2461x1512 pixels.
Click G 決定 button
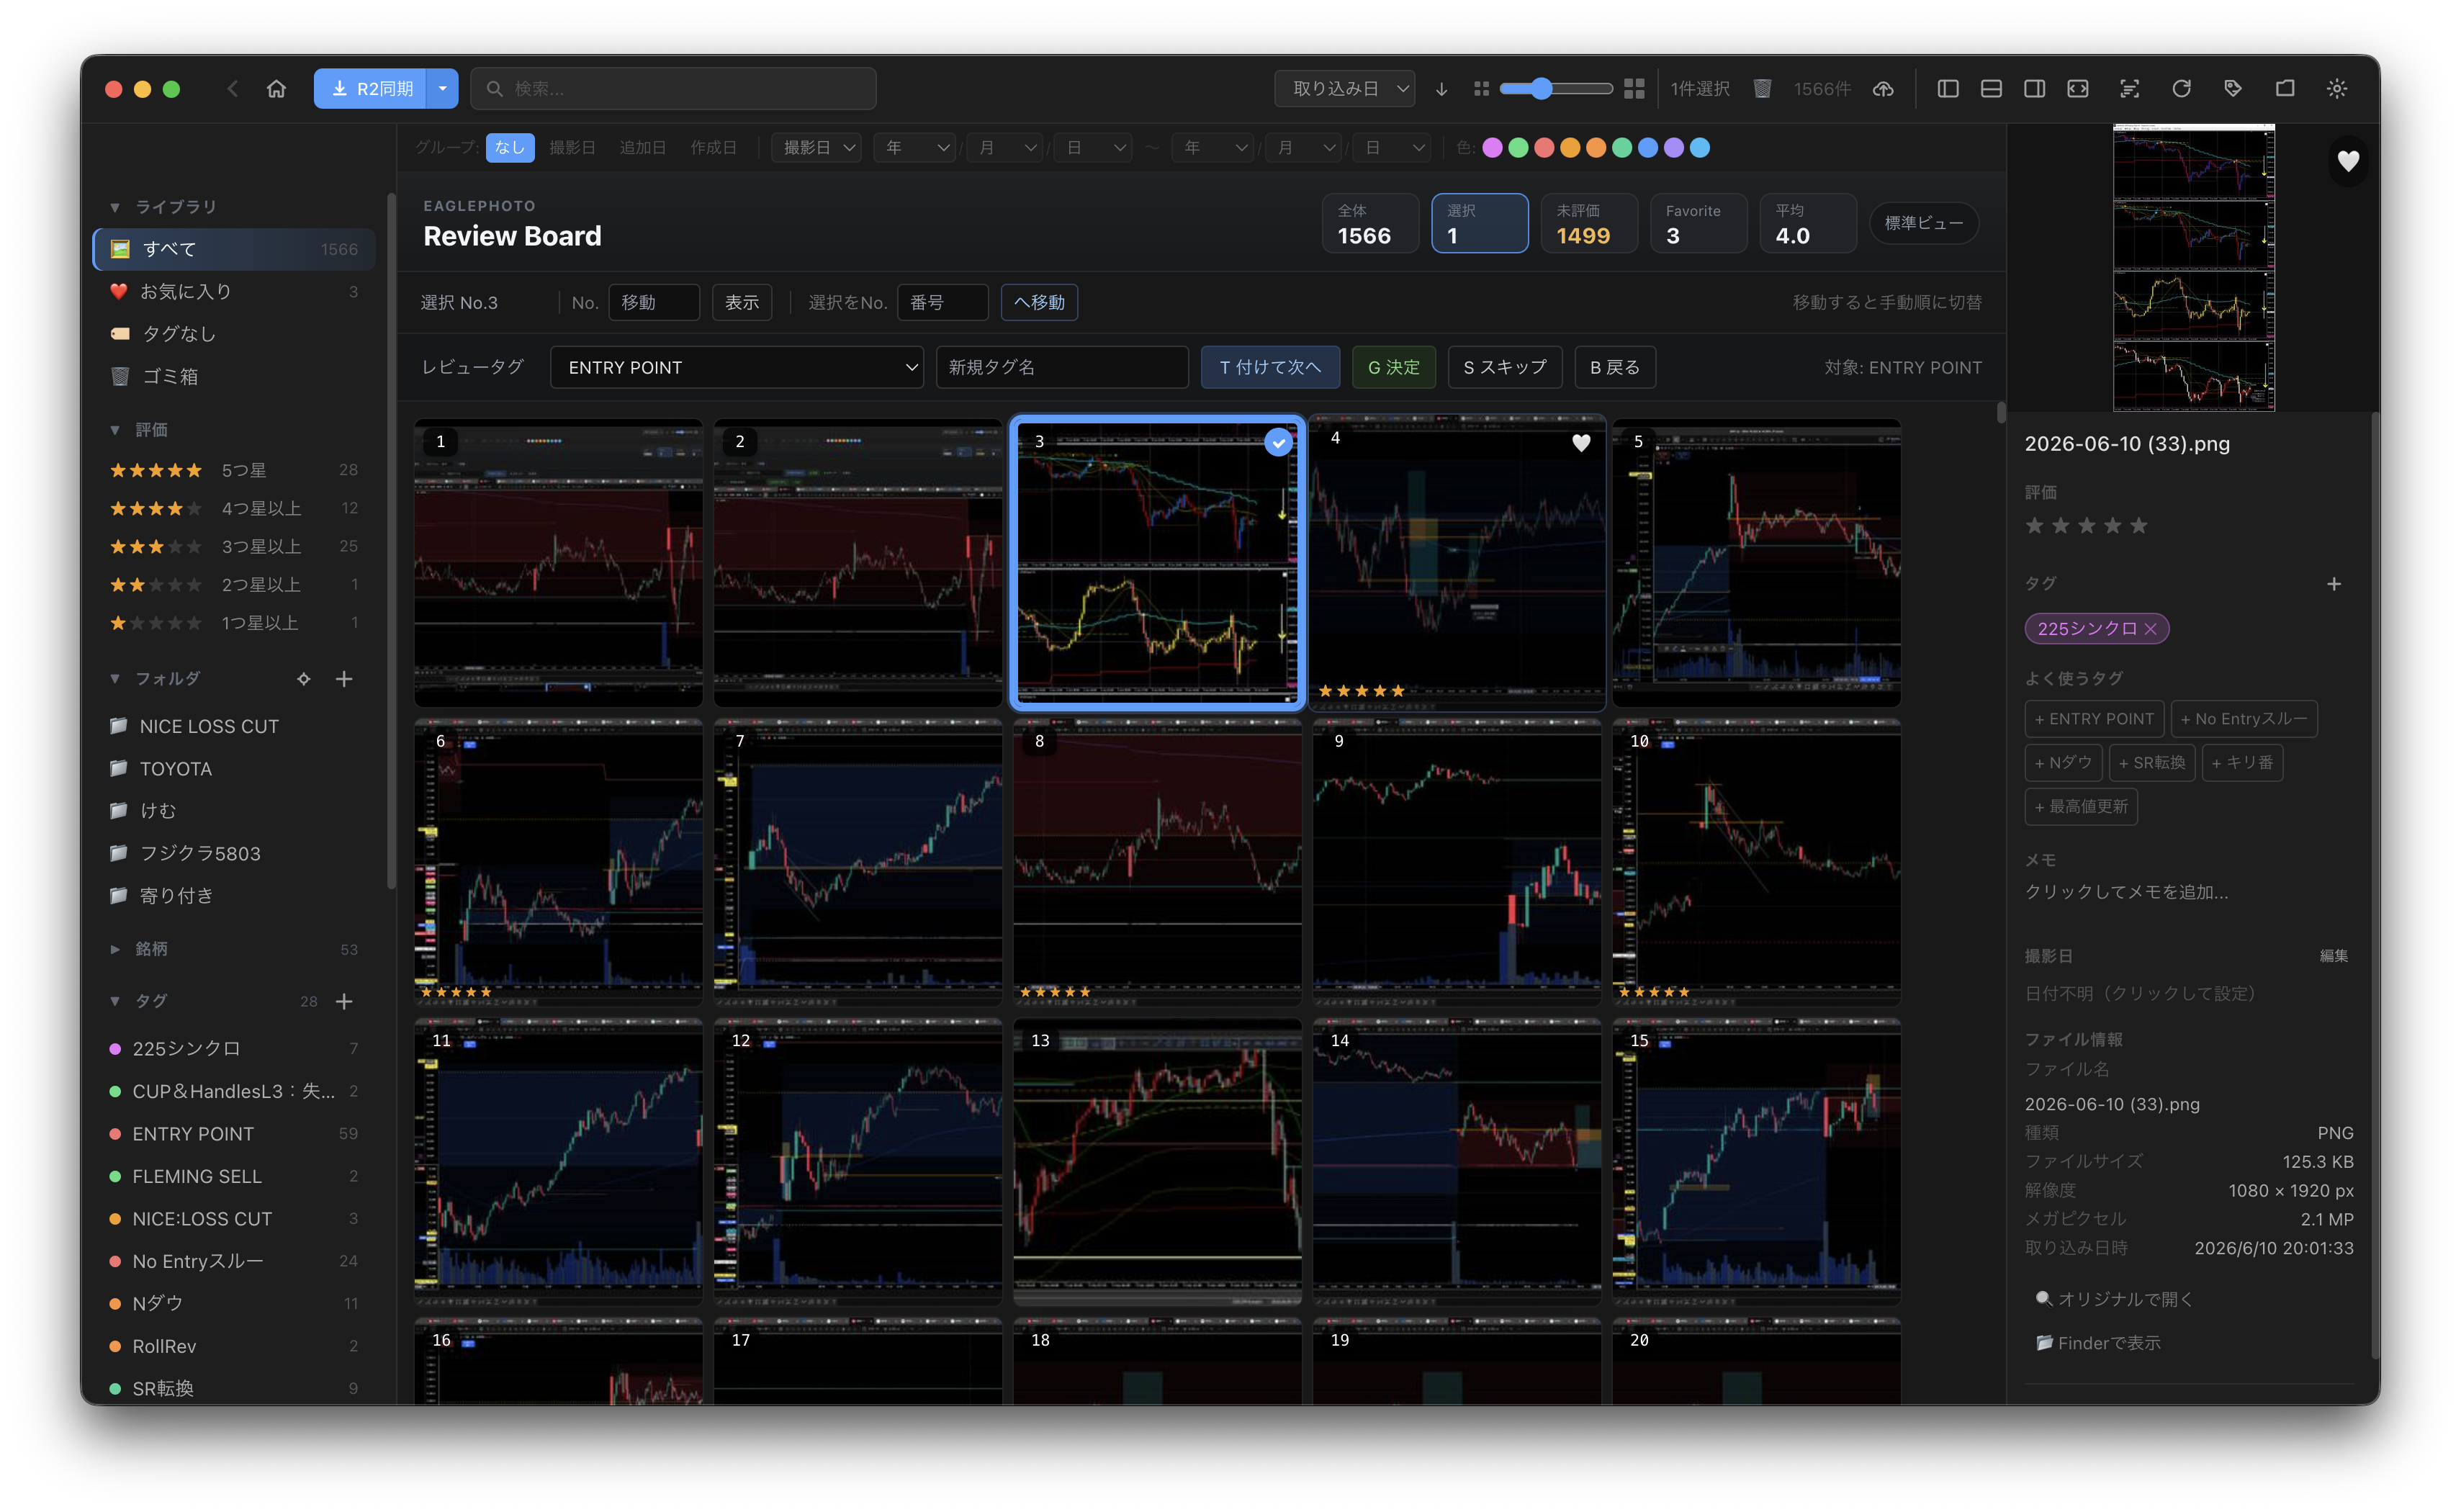tap(1393, 368)
